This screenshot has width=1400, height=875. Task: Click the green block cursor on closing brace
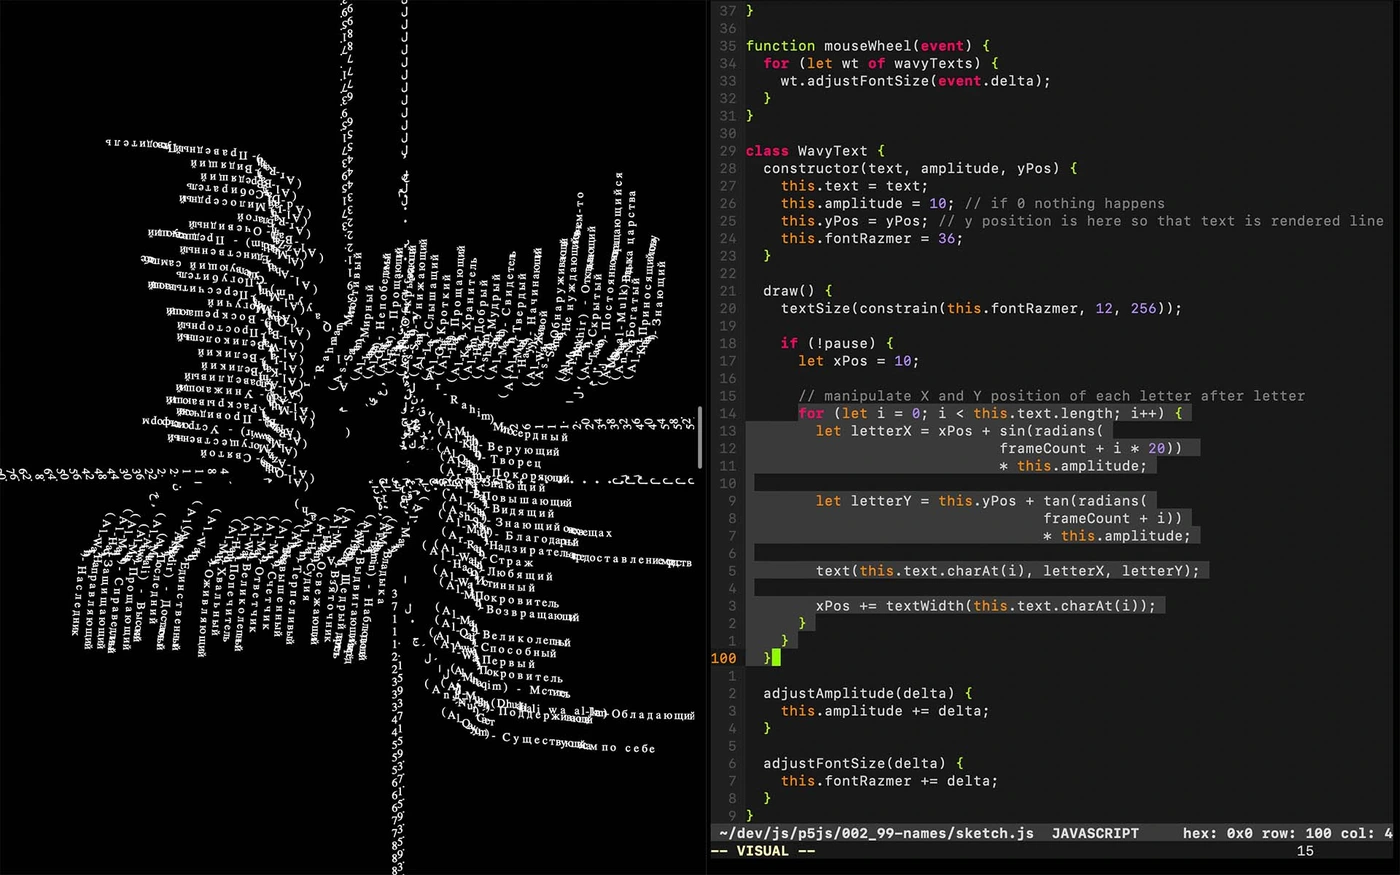(777, 658)
